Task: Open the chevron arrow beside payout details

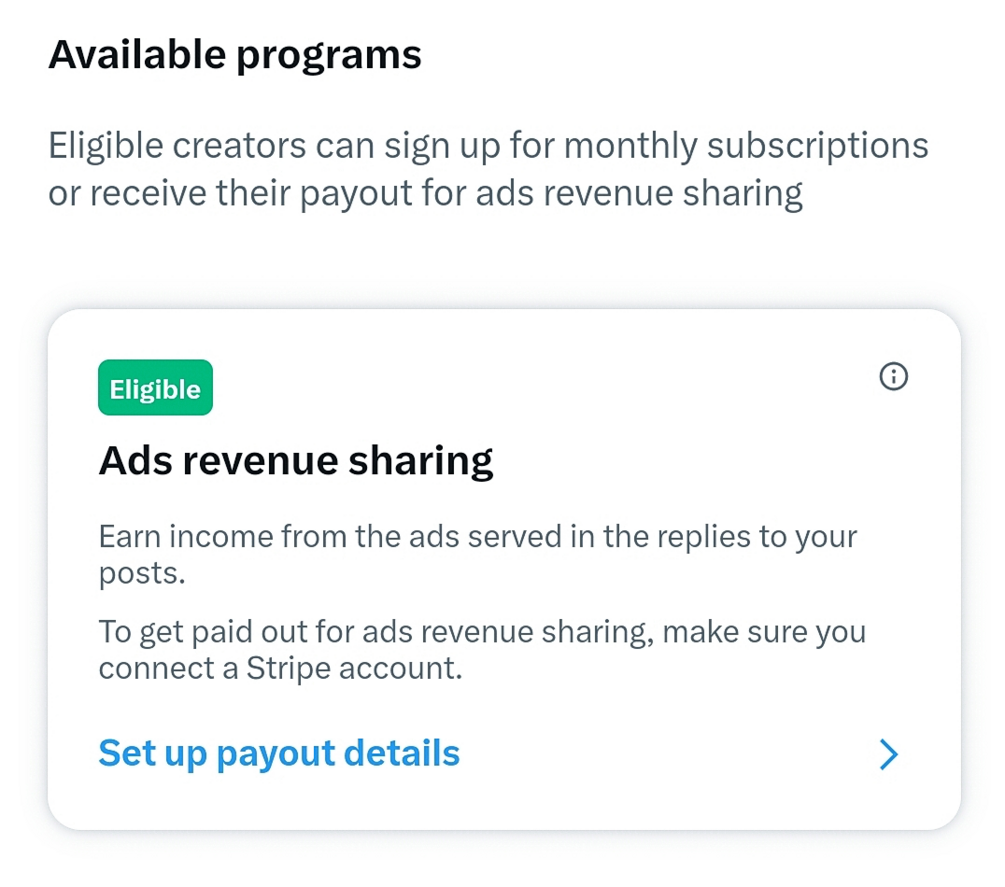Action: (x=888, y=756)
